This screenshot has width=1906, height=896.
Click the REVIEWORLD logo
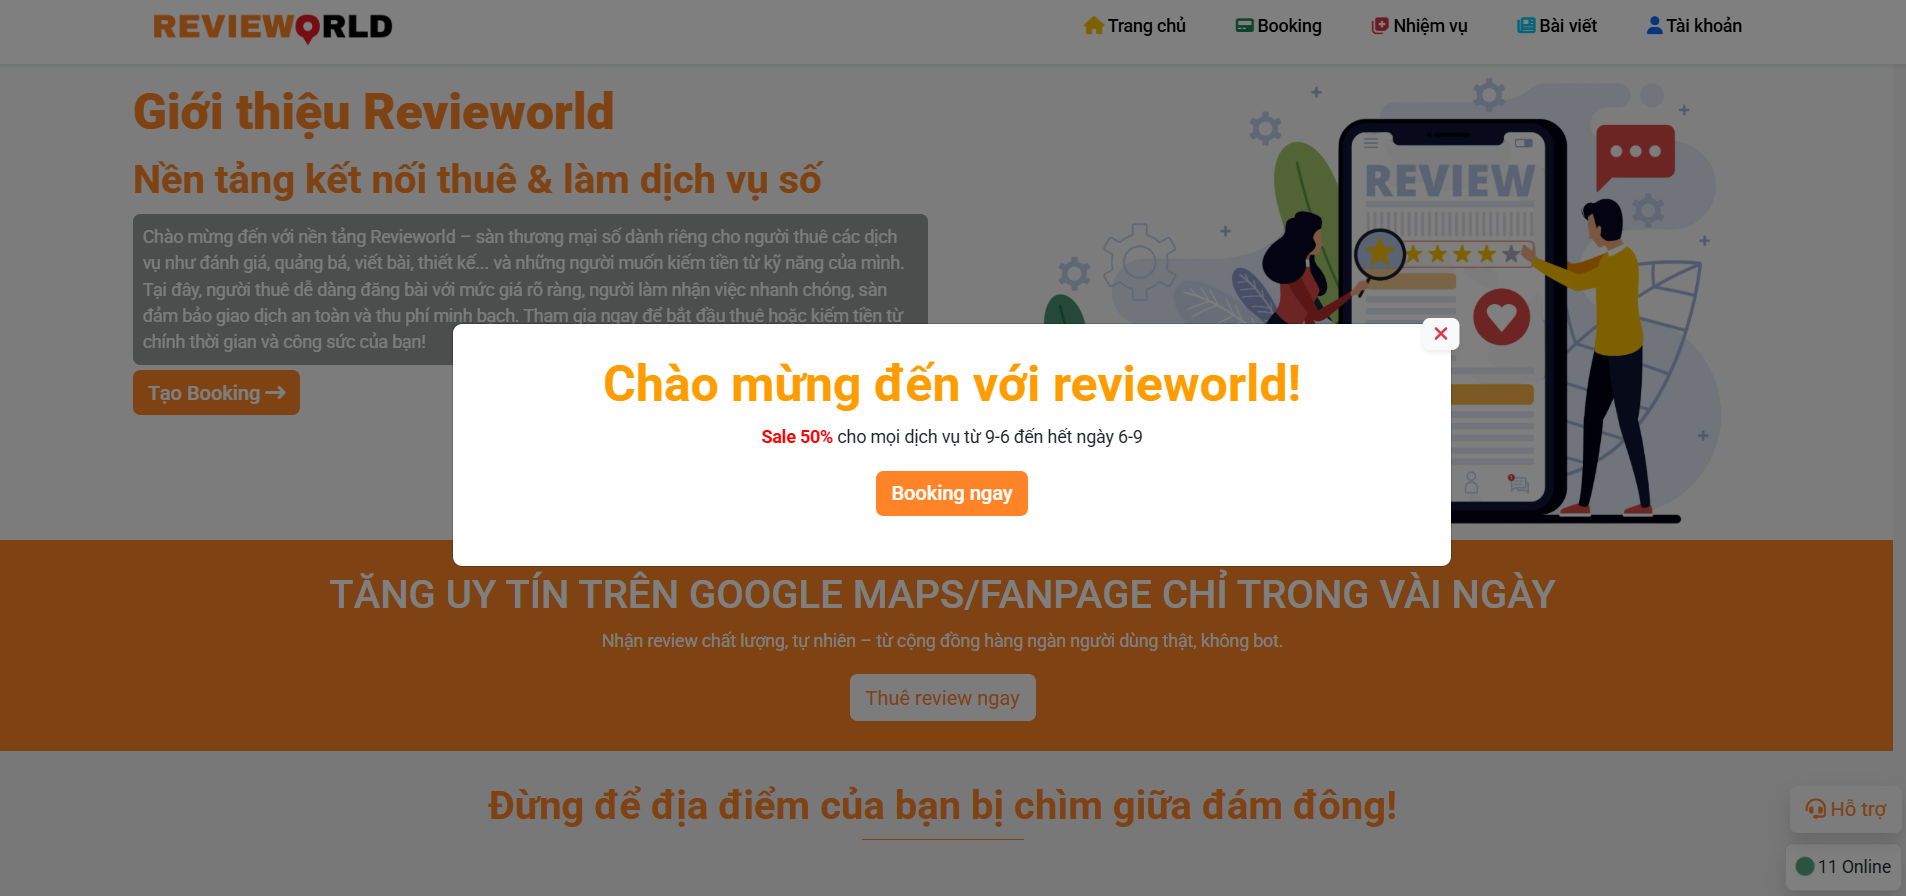point(272,27)
